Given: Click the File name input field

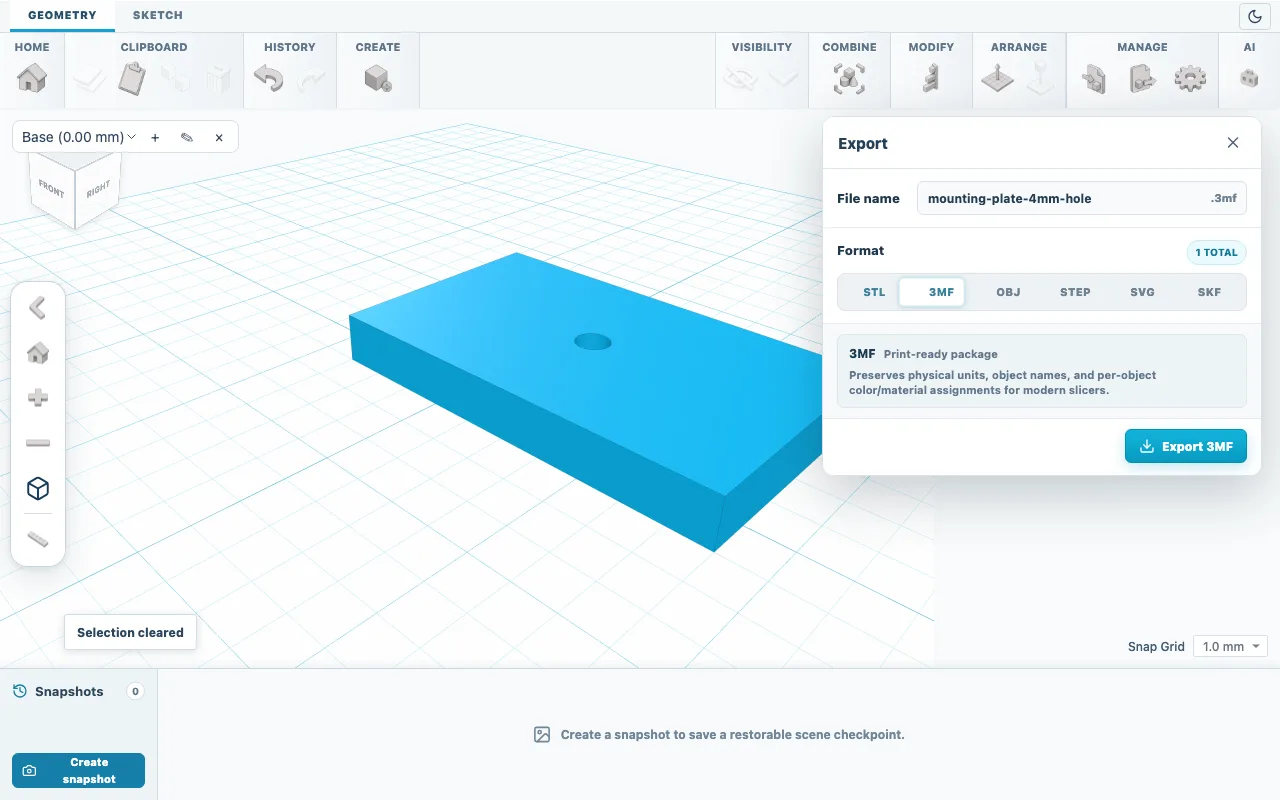Looking at the screenshot, I should coord(1082,198).
